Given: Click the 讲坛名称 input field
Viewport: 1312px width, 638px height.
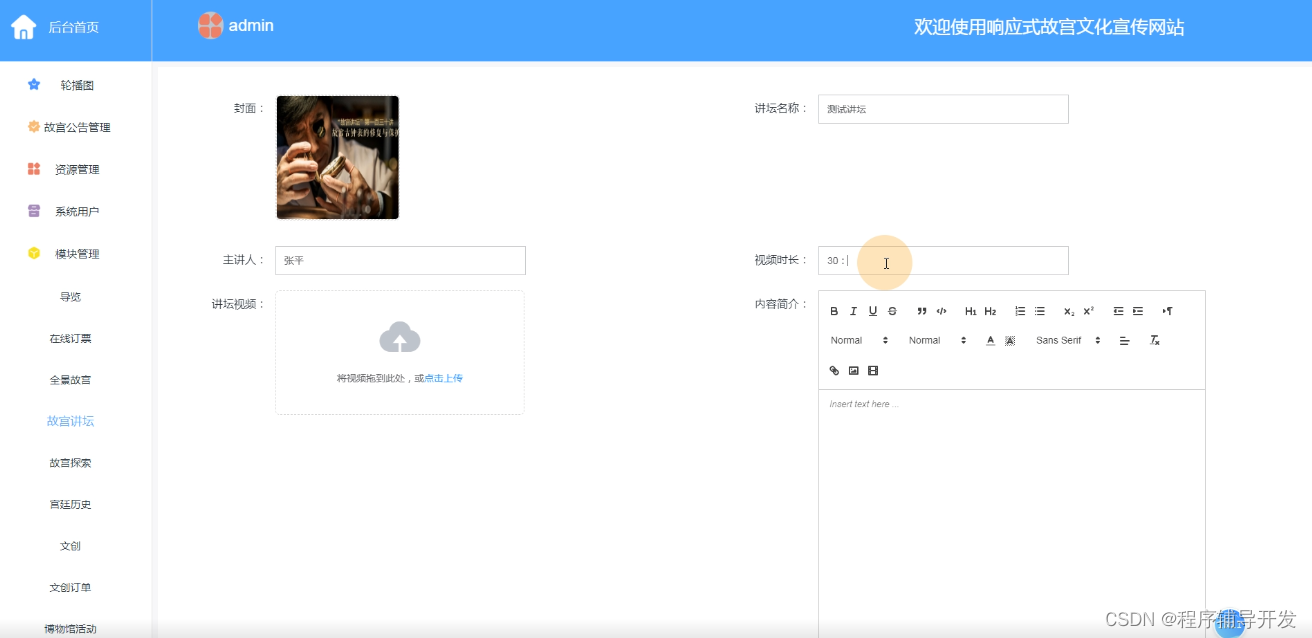Looking at the screenshot, I should coord(943,109).
